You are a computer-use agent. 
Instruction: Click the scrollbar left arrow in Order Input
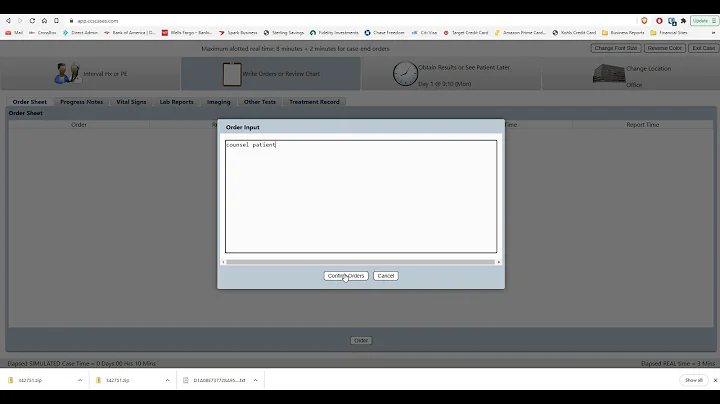[x=224, y=262]
